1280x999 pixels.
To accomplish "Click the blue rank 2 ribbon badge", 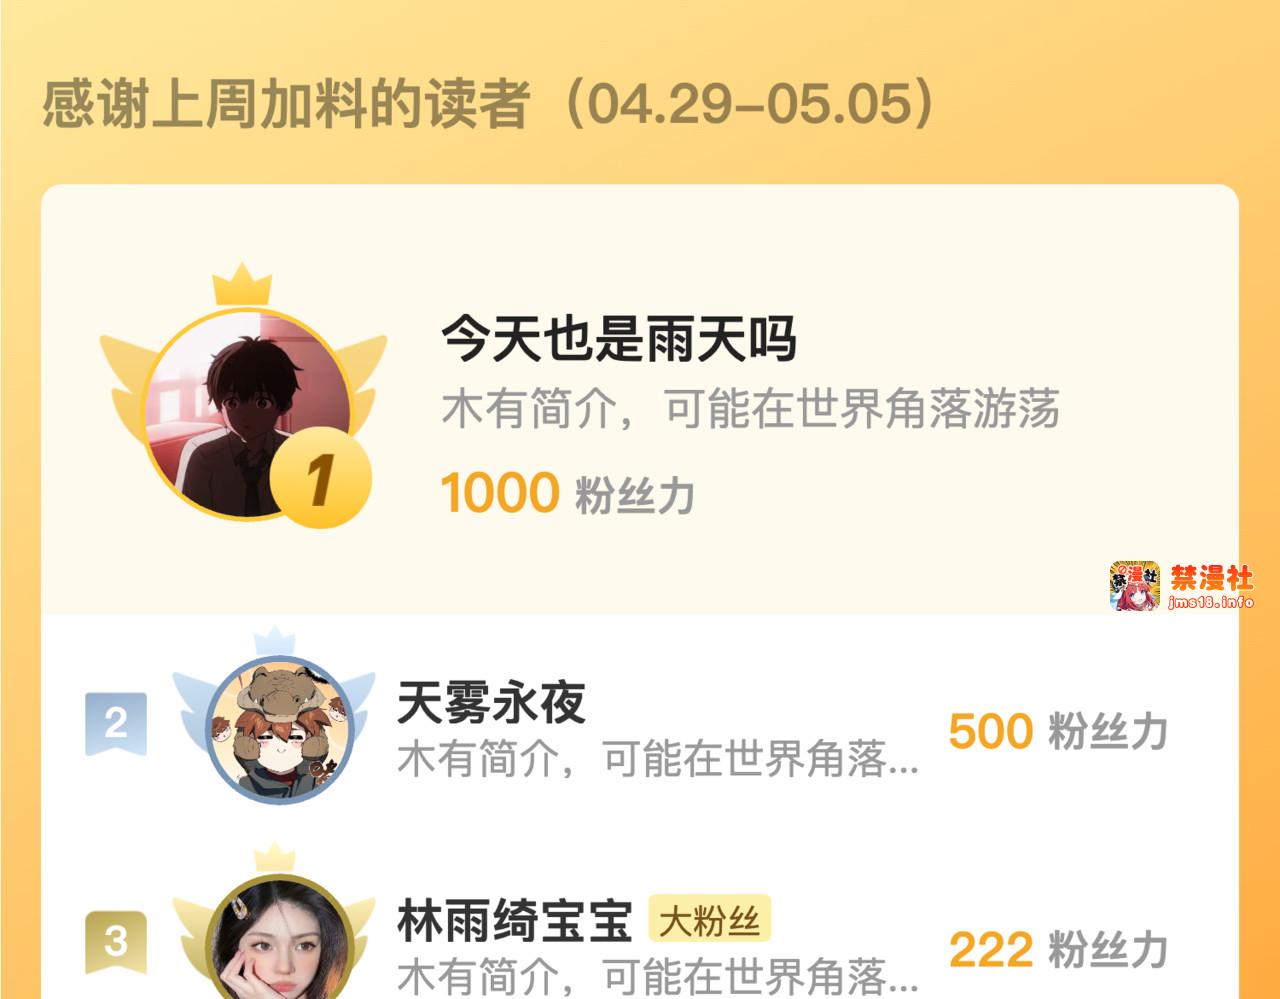I will 116,723.
